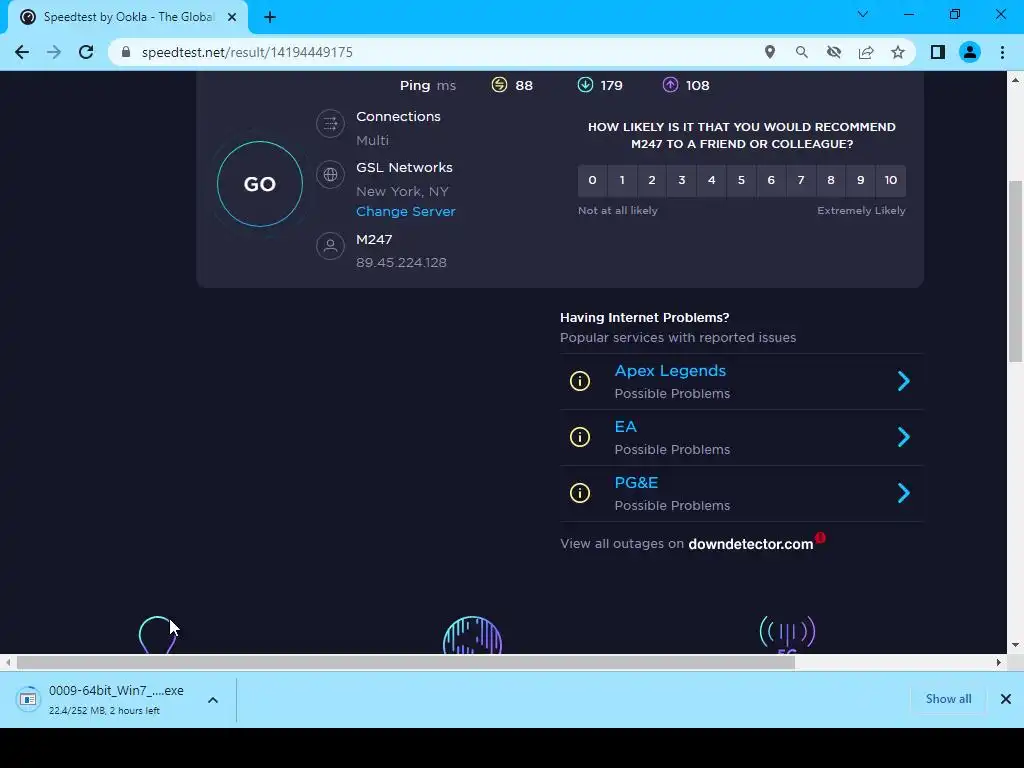Expand the PG&E row chevron
This screenshot has height=768, width=1024.
coord(904,493)
